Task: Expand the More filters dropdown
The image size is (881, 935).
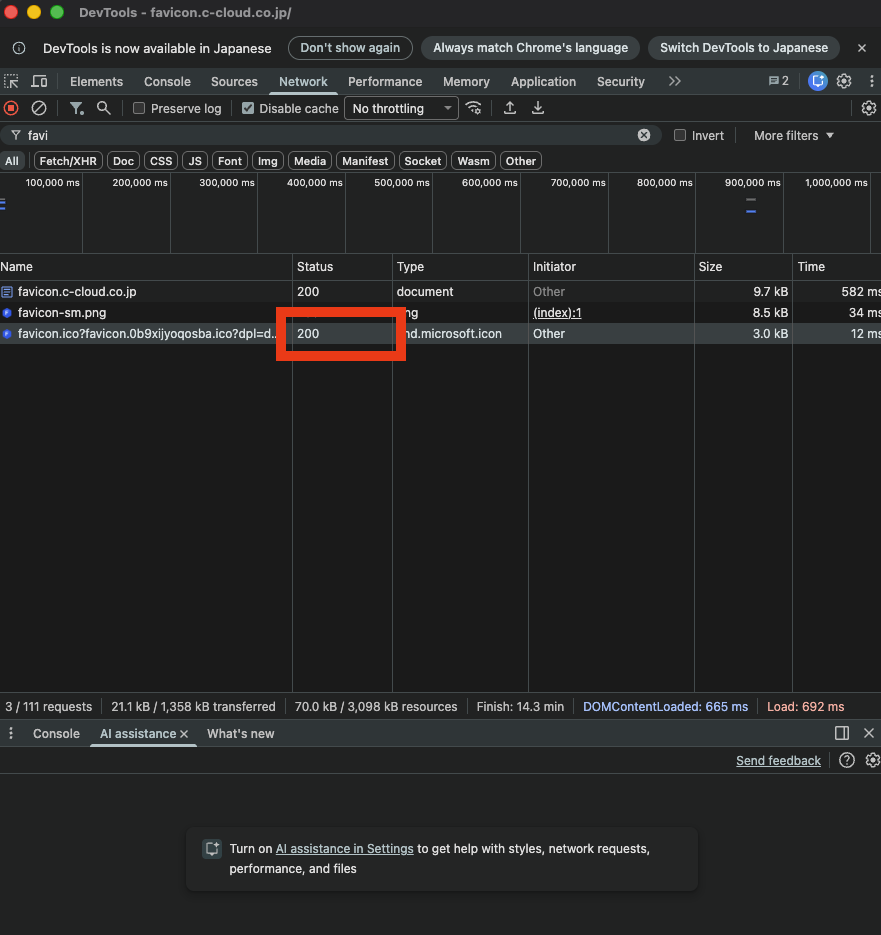Action: [794, 135]
